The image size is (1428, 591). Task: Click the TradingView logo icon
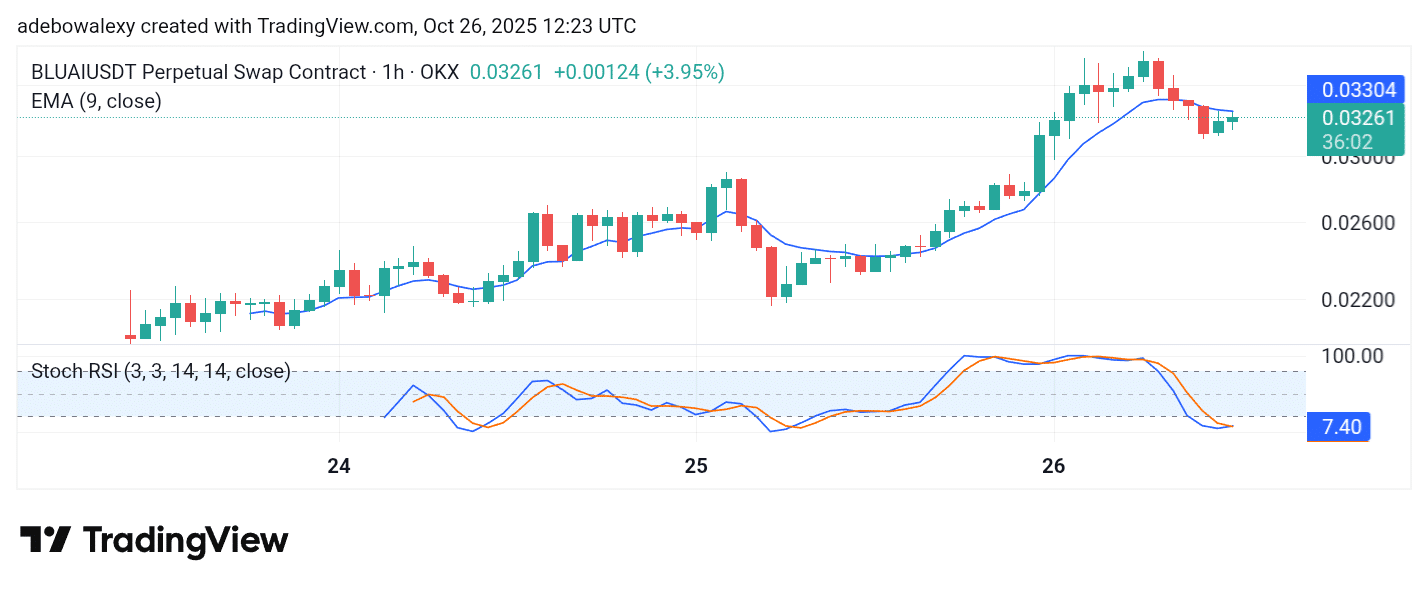(46, 540)
